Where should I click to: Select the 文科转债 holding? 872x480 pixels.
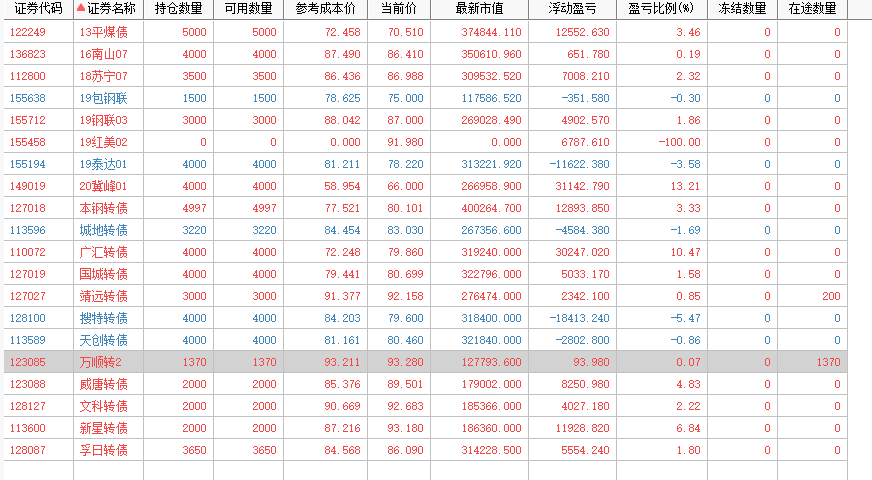pyautogui.click(x=103, y=406)
